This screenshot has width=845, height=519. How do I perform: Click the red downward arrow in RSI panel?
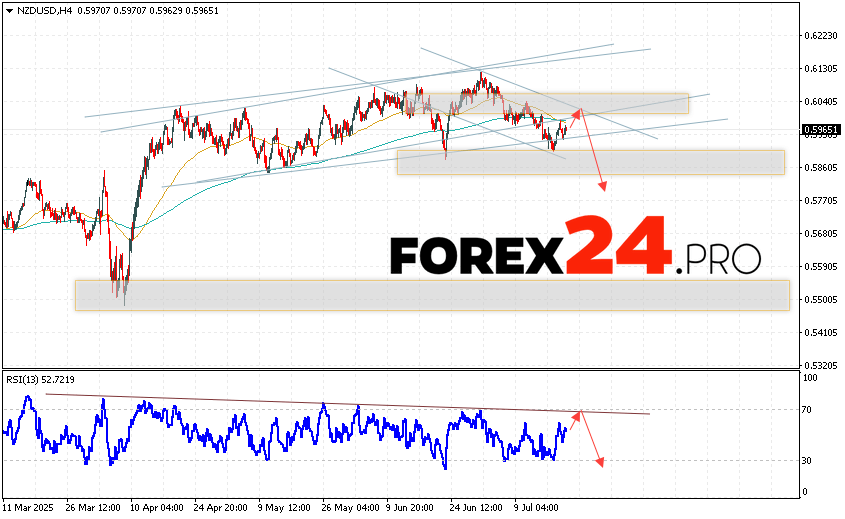pyautogui.click(x=592, y=438)
